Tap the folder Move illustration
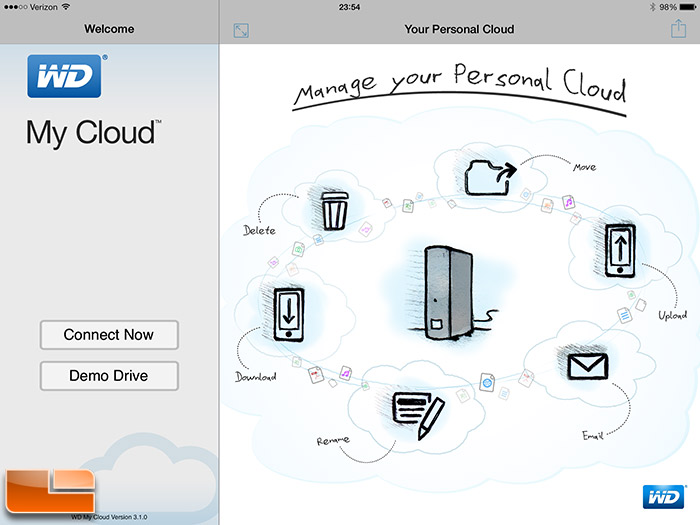700x525 pixels. [x=490, y=178]
